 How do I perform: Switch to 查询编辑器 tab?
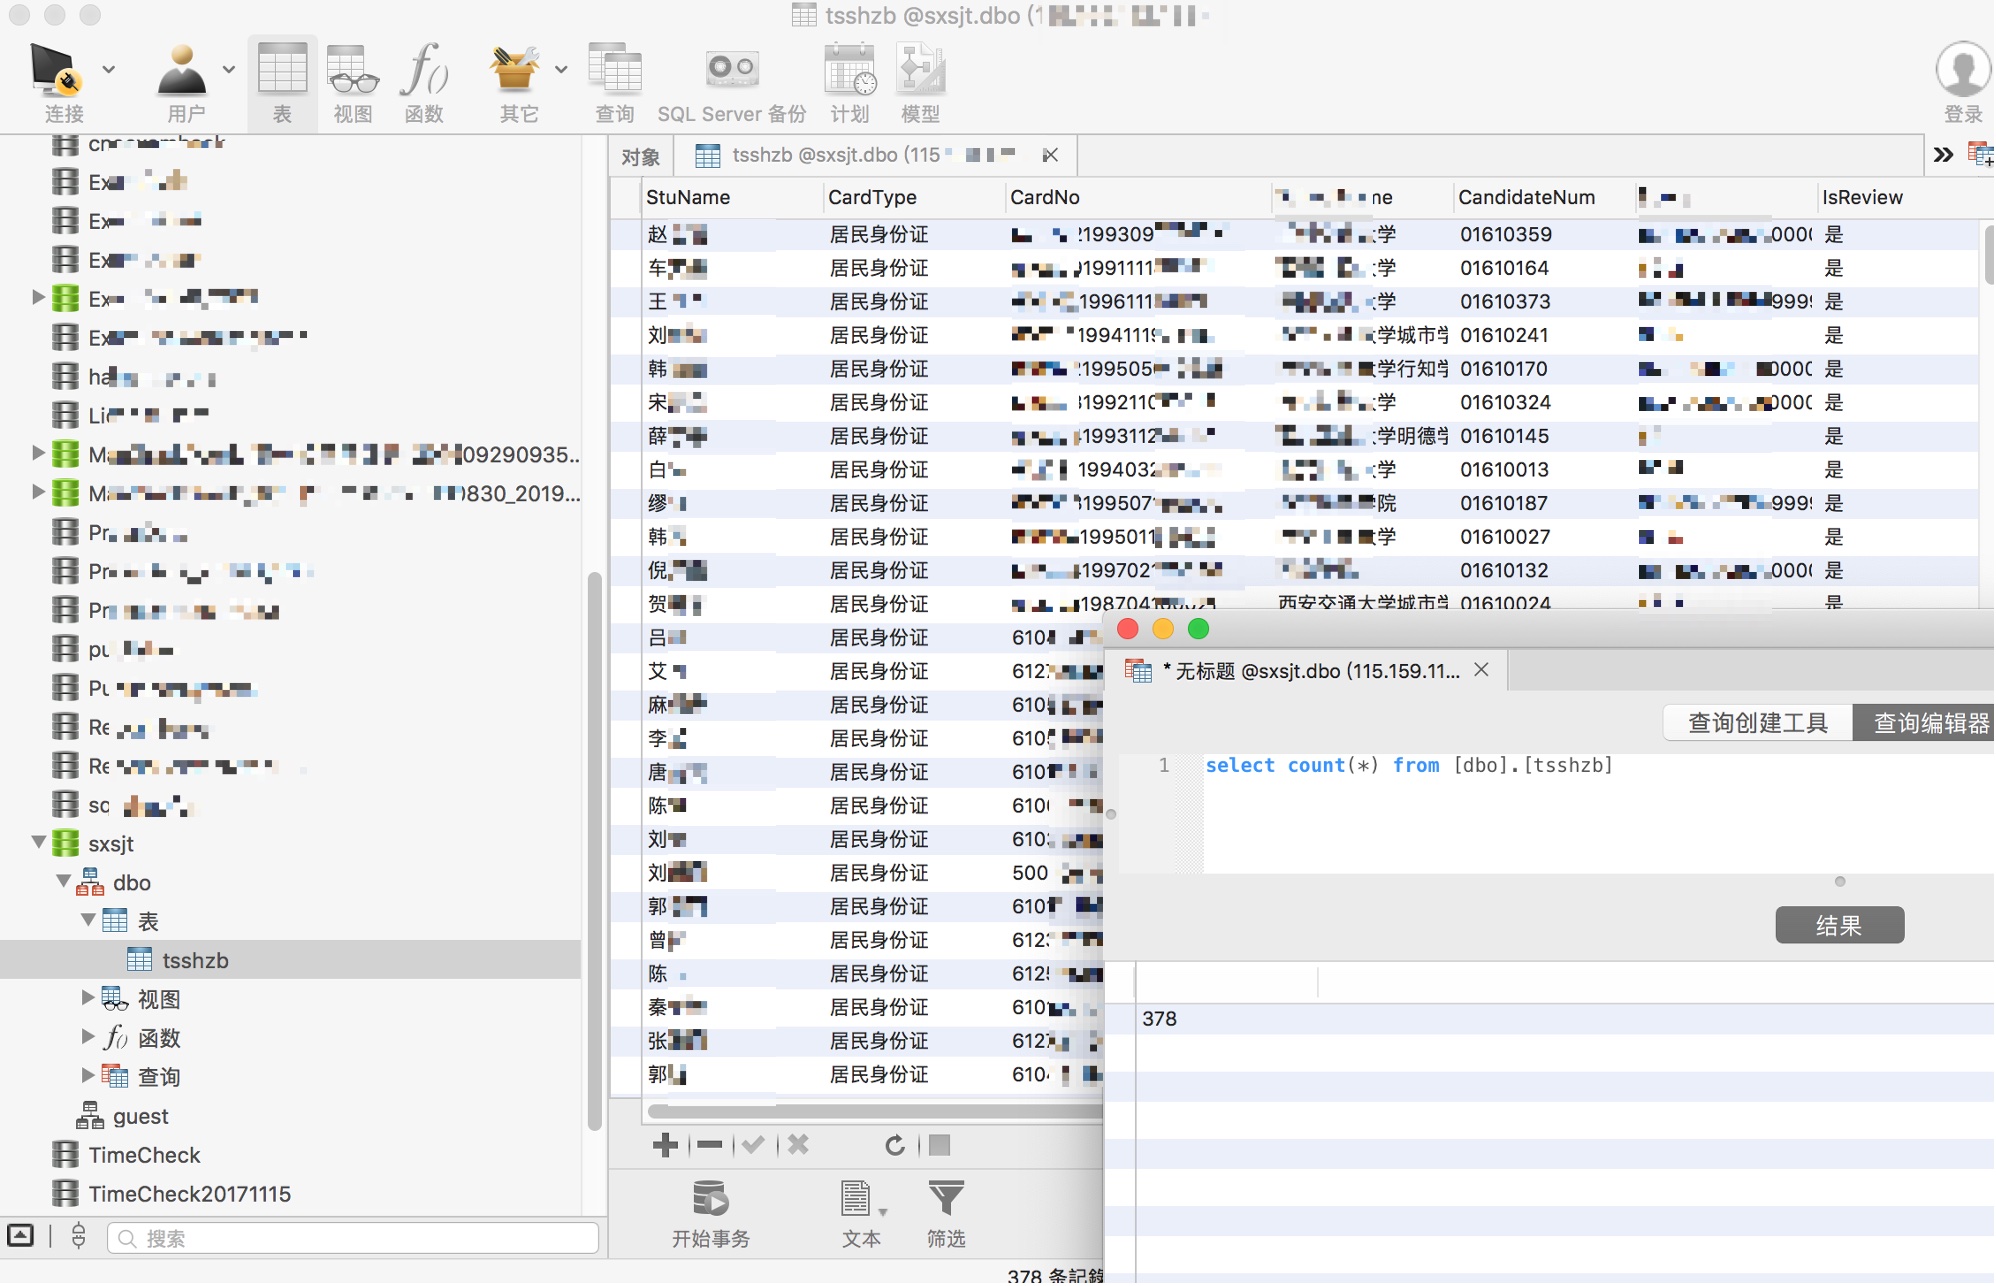[x=1925, y=723]
